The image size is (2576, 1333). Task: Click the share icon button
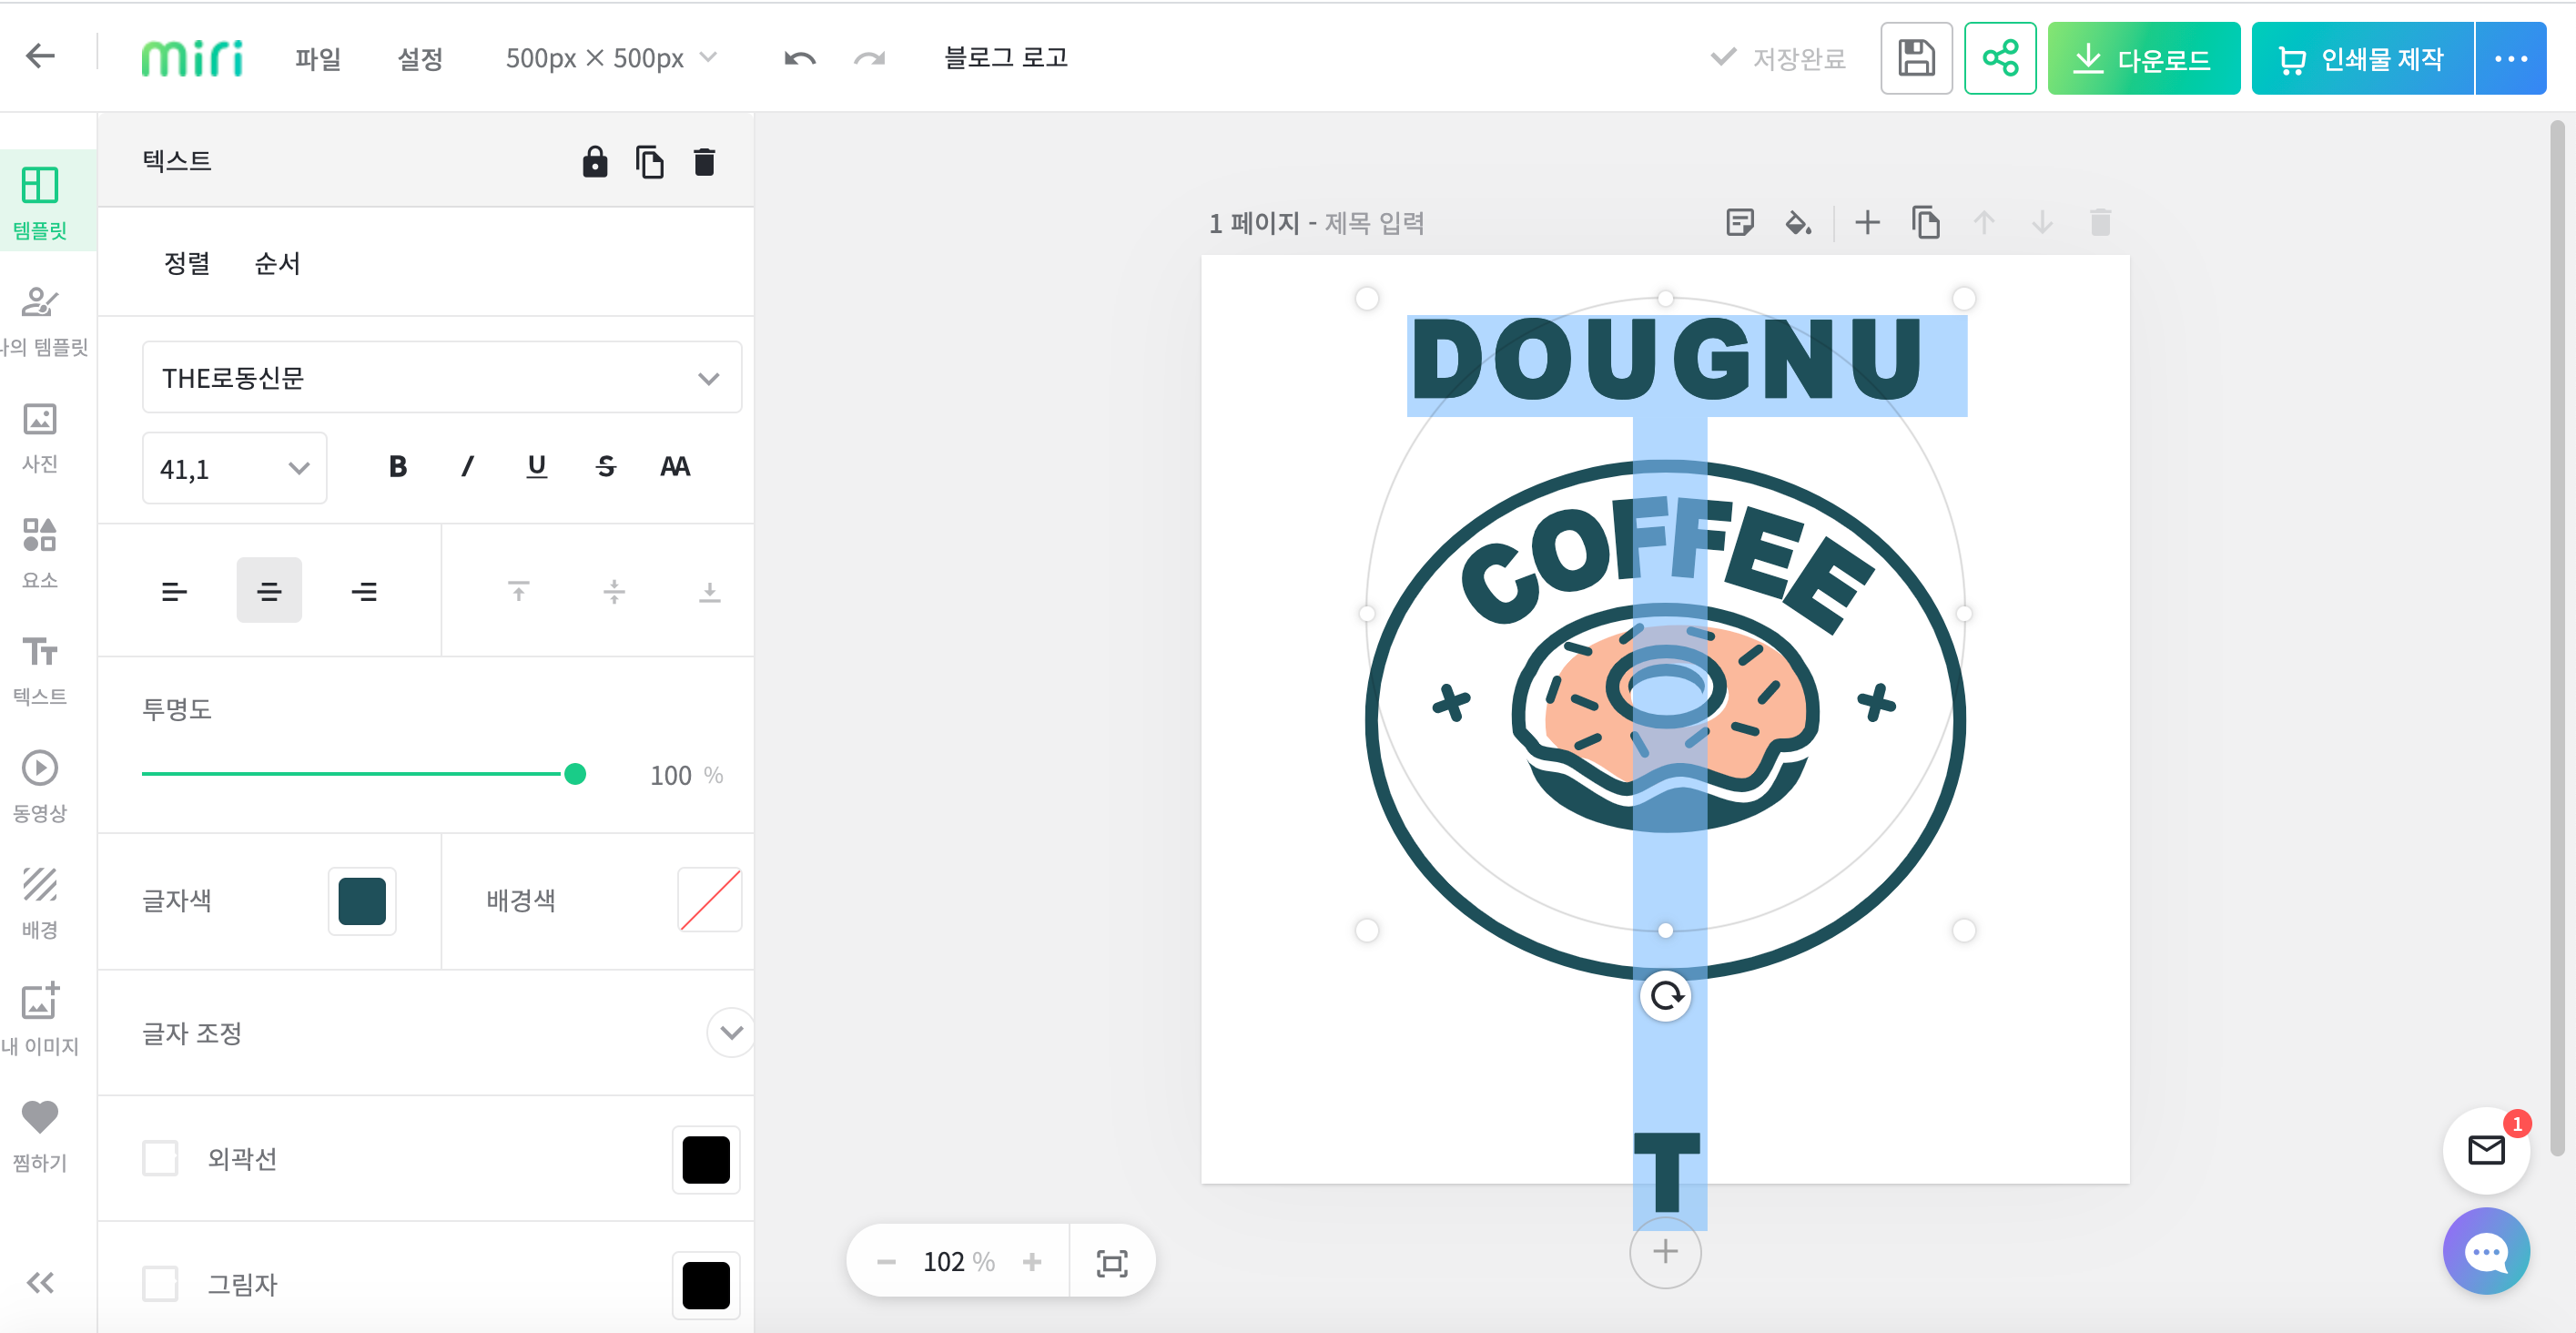pyautogui.click(x=1999, y=58)
